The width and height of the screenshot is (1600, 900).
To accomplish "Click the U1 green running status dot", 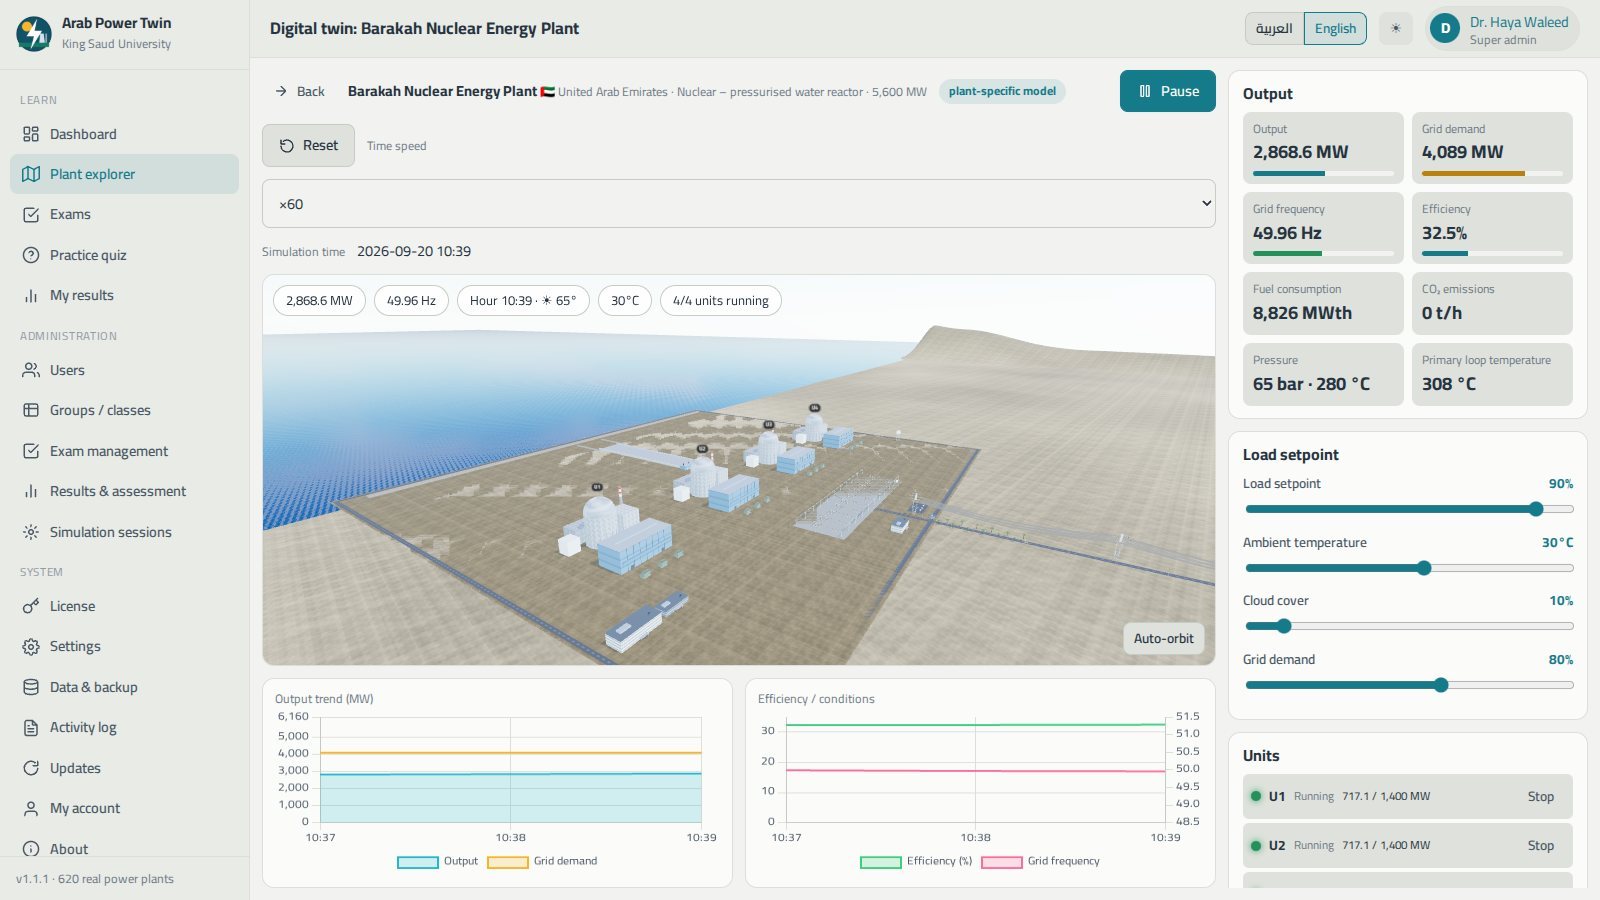I will pyautogui.click(x=1256, y=796).
